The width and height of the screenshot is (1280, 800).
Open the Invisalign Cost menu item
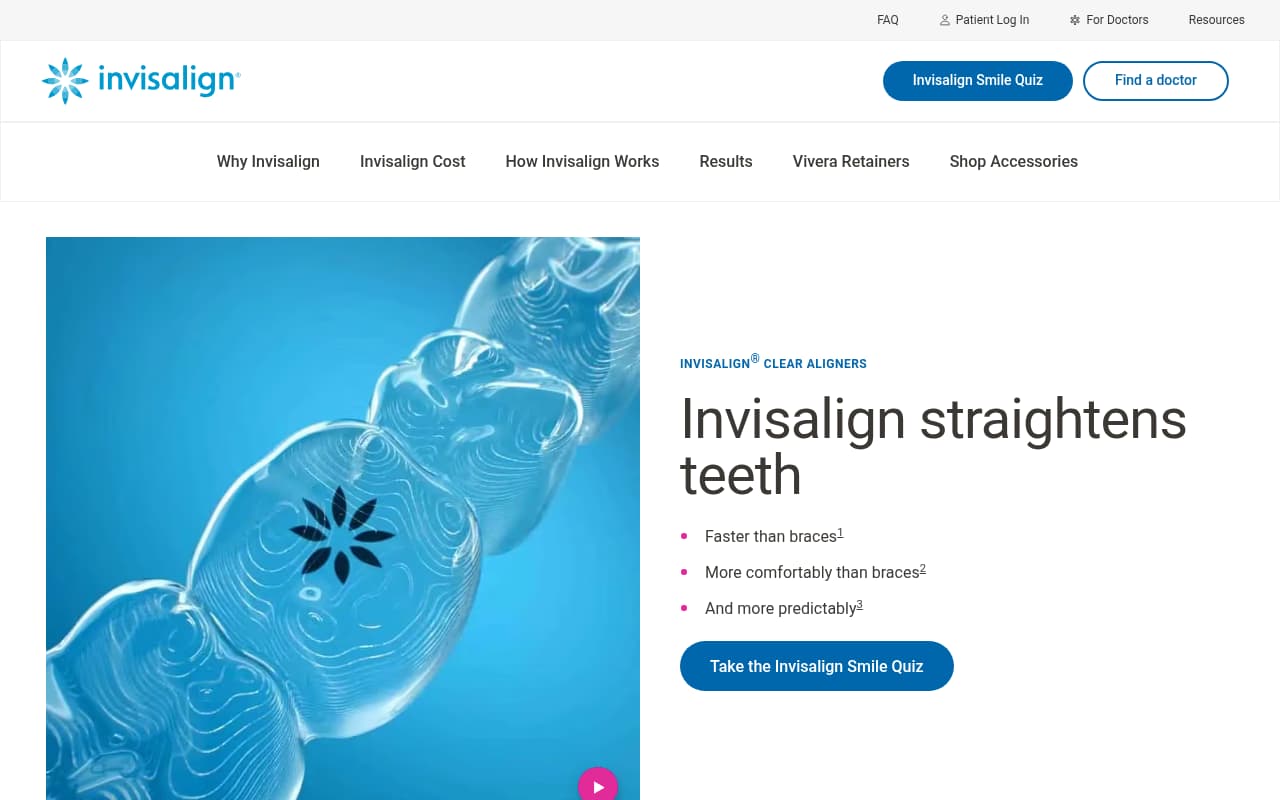412,161
